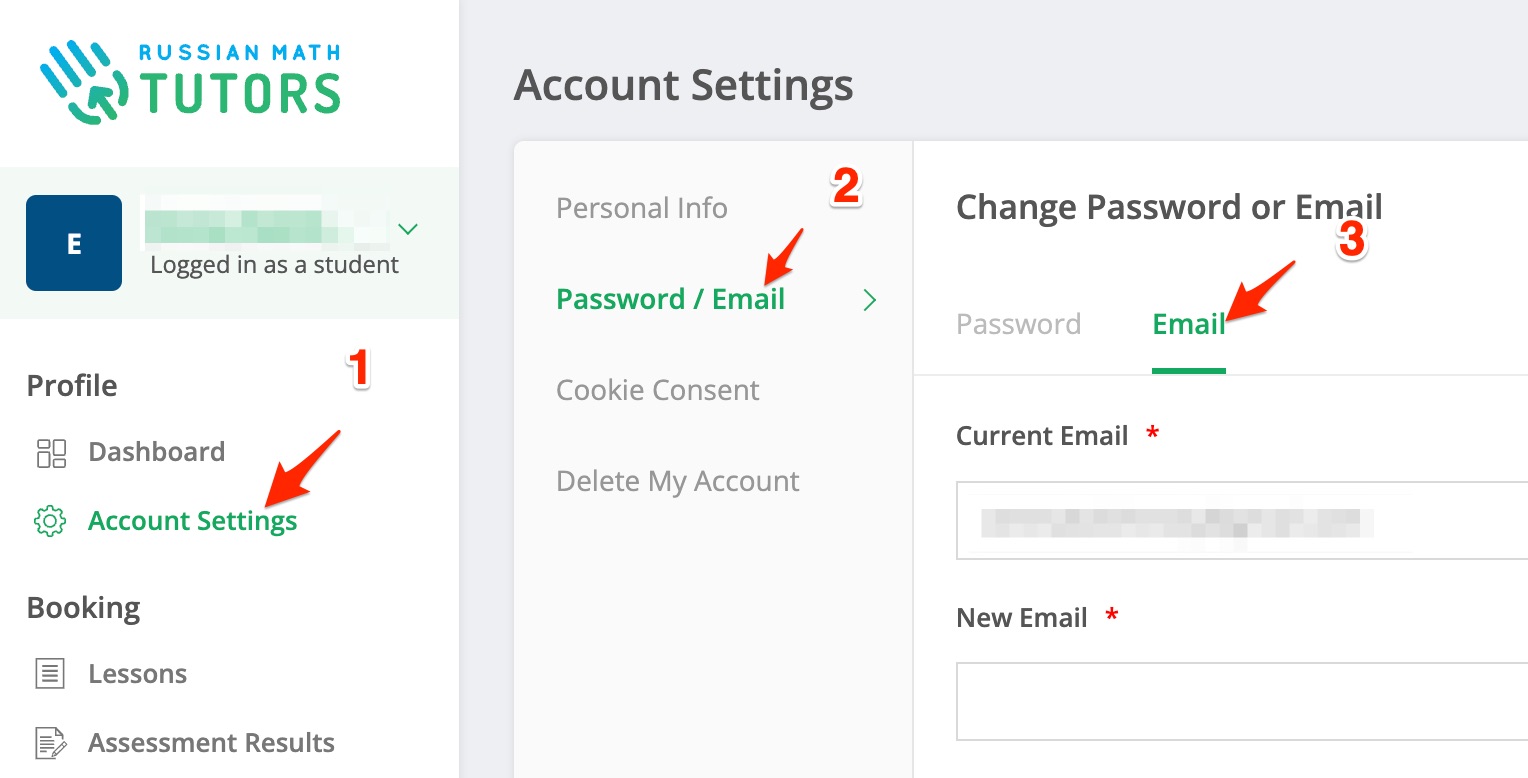Open Cookie Consent settings

click(657, 390)
